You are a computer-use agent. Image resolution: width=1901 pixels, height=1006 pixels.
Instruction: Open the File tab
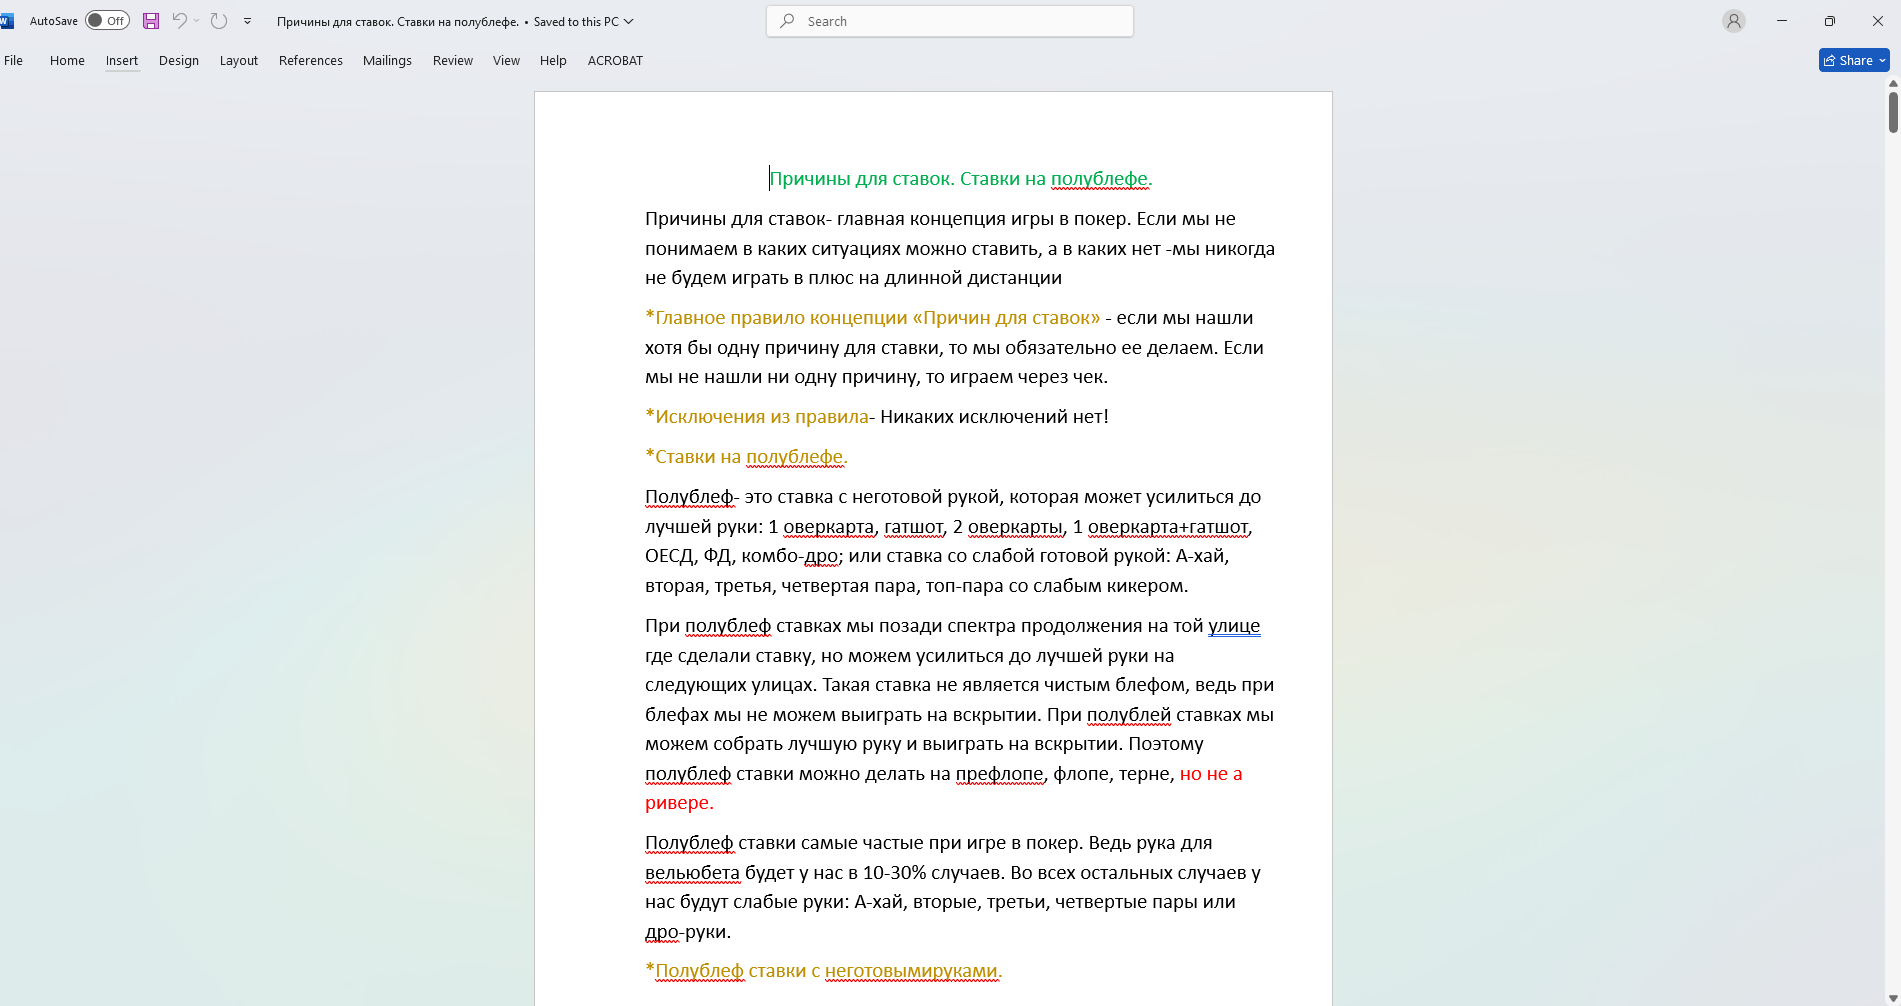point(14,61)
